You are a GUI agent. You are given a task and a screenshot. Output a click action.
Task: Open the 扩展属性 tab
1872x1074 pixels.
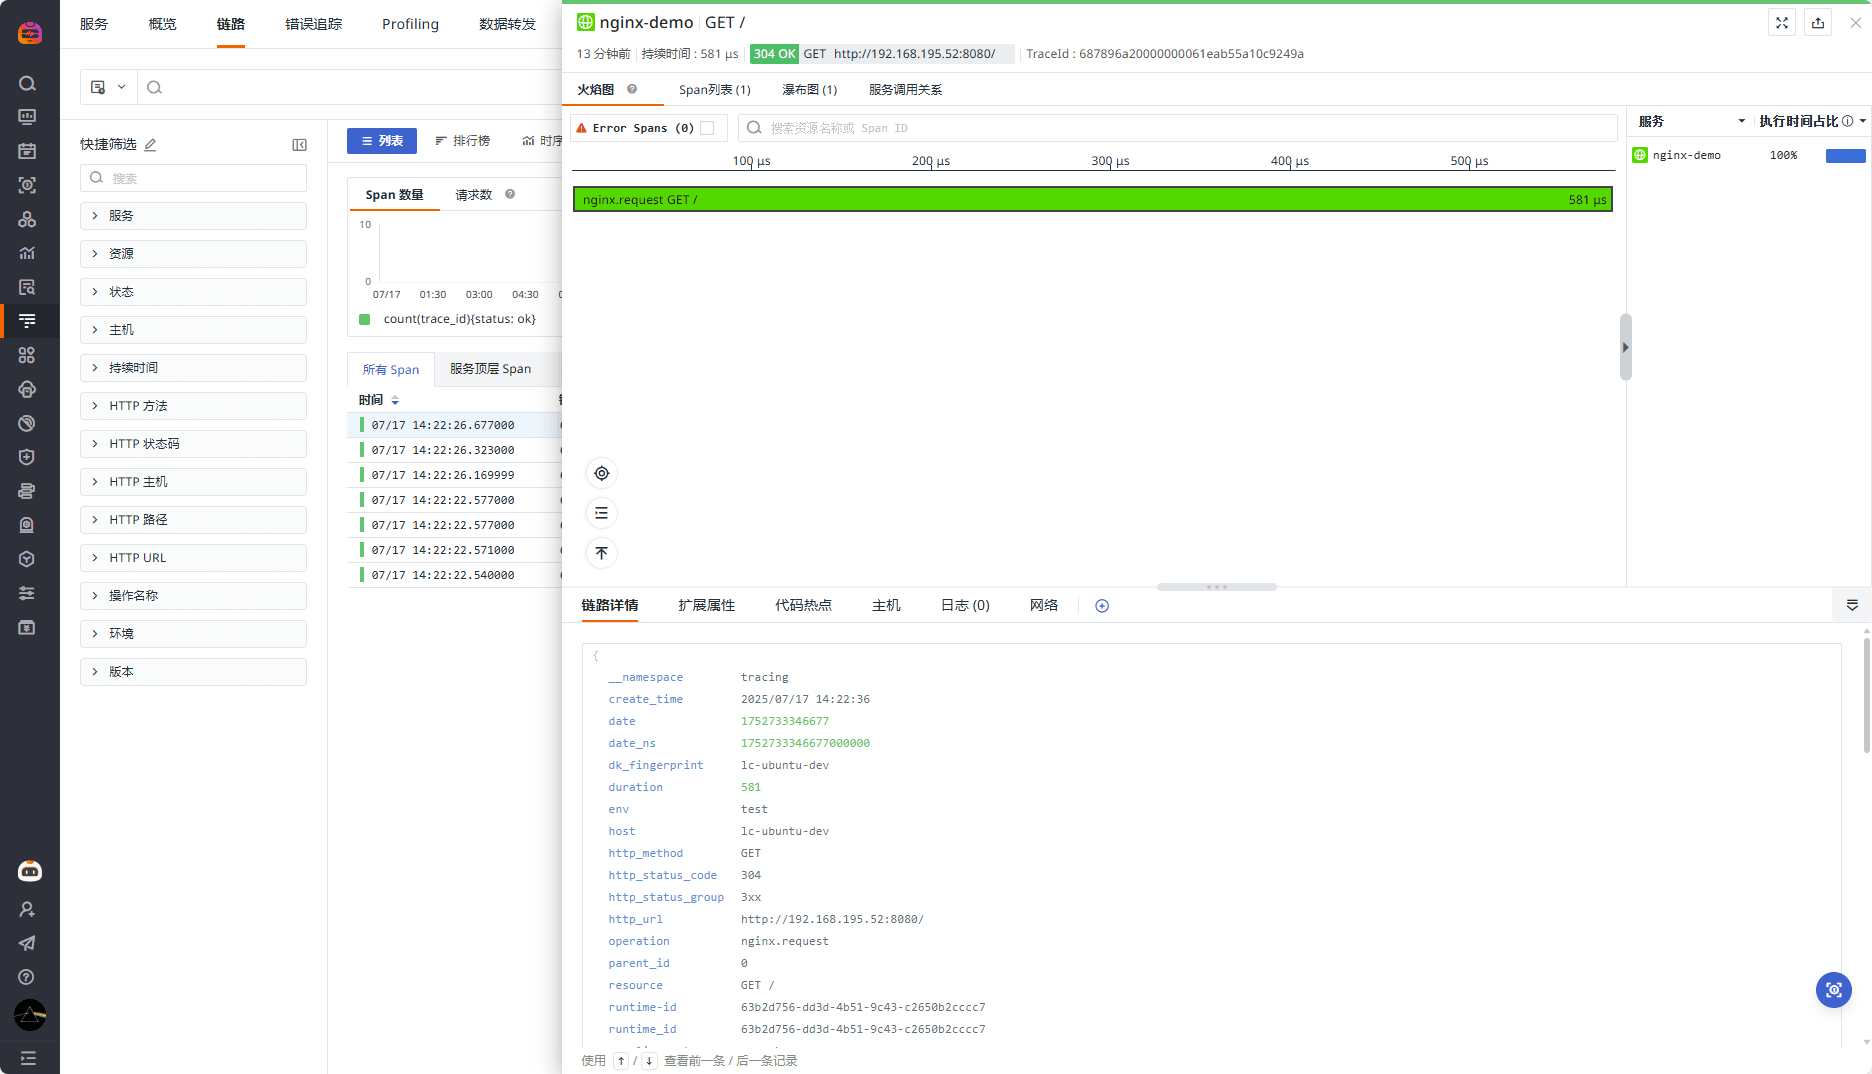(706, 606)
